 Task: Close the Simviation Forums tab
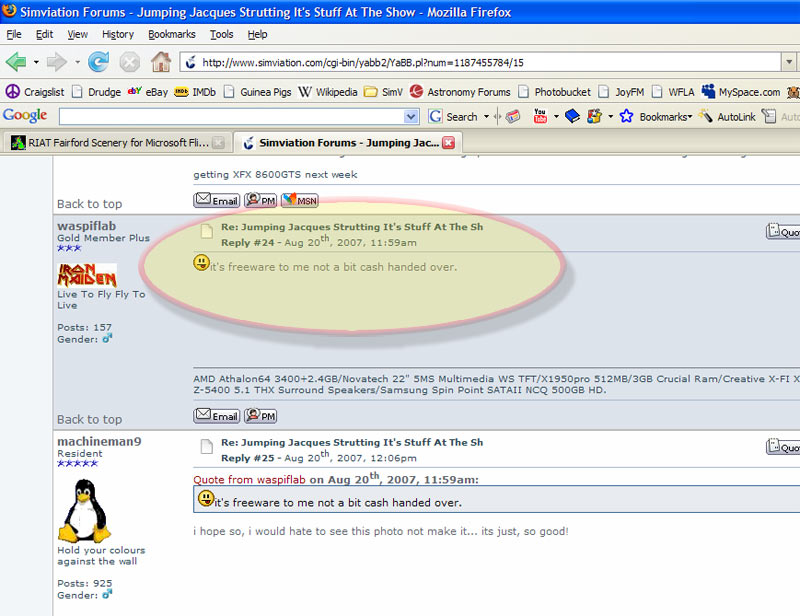(x=448, y=142)
